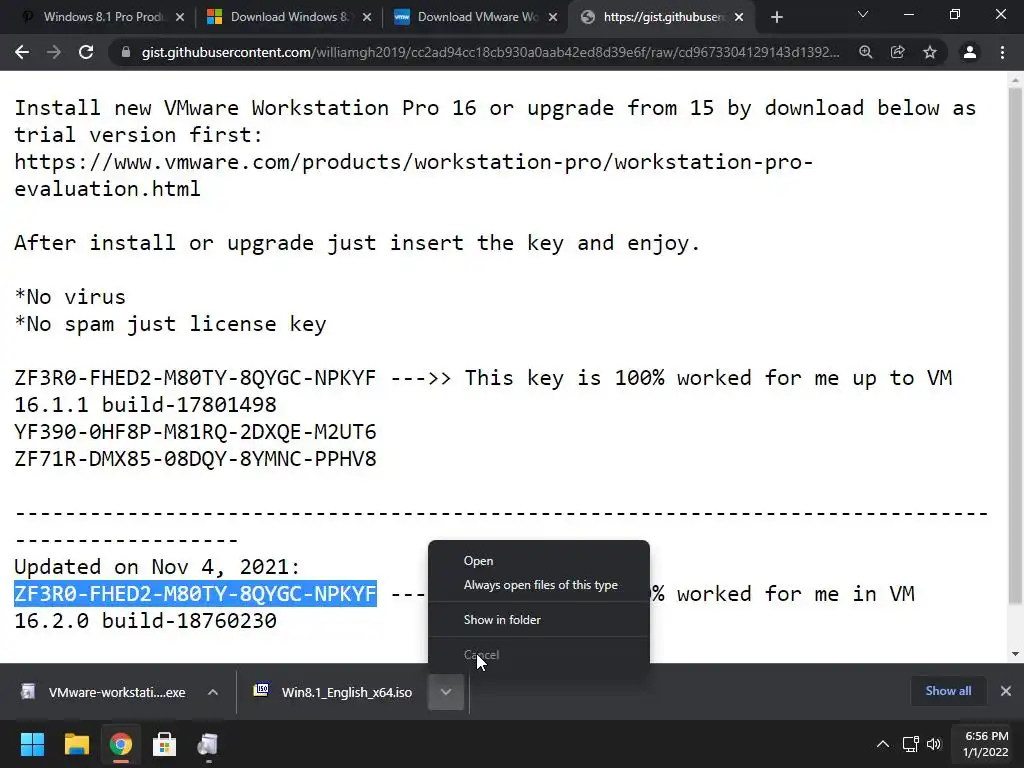This screenshot has height=768, width=1024.
Task: Close the Download Windows 8.1 tab
Action: click(367, 18)
